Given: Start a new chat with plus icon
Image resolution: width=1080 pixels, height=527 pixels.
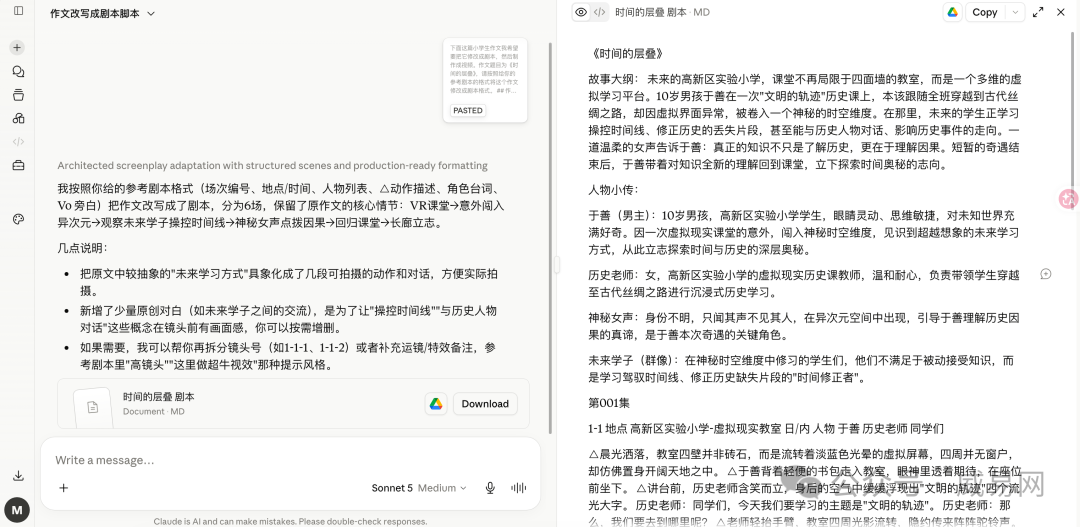Looking at the screenshot, I should click(18, 48).
